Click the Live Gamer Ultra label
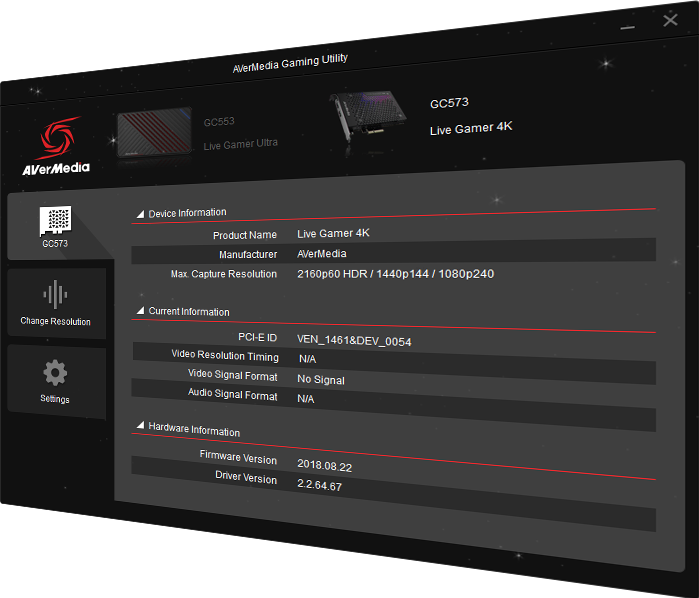699x598 pixels. pyautogui.click(x=241, y=144)
